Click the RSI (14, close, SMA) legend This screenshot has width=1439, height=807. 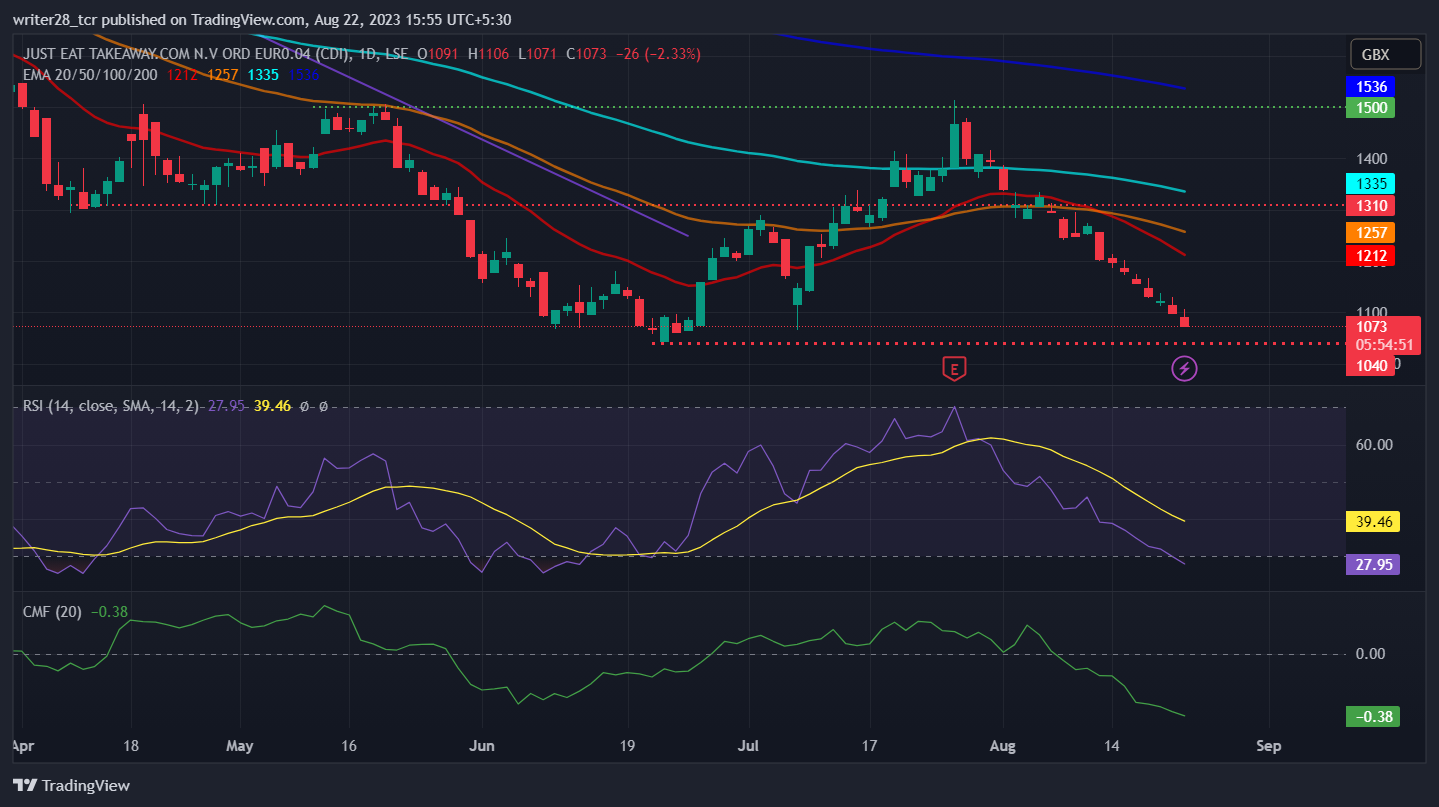pos(111,406)
